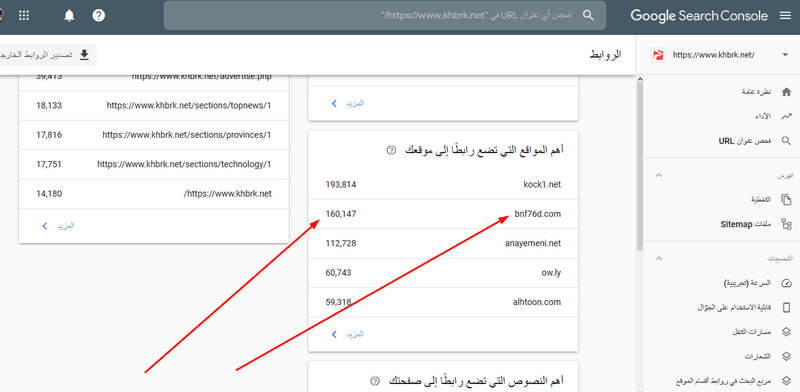Select the ow.ly row
Image resolution: width=800 pixels, height=392 pixels.
(x=443, y=273)
